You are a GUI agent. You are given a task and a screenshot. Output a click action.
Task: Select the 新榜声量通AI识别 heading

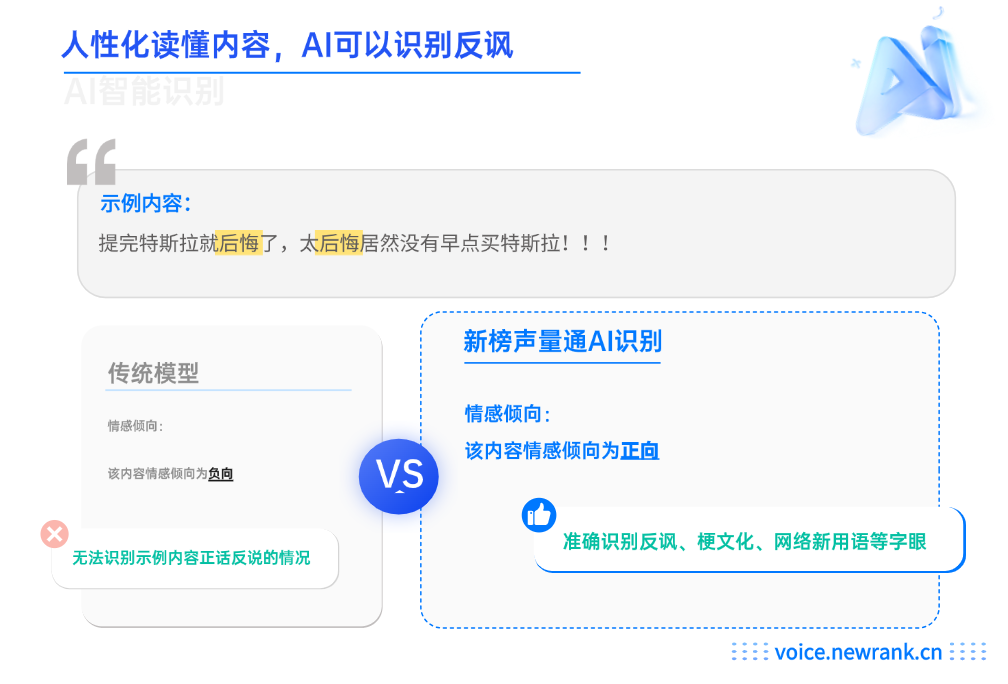pos(562,341)
